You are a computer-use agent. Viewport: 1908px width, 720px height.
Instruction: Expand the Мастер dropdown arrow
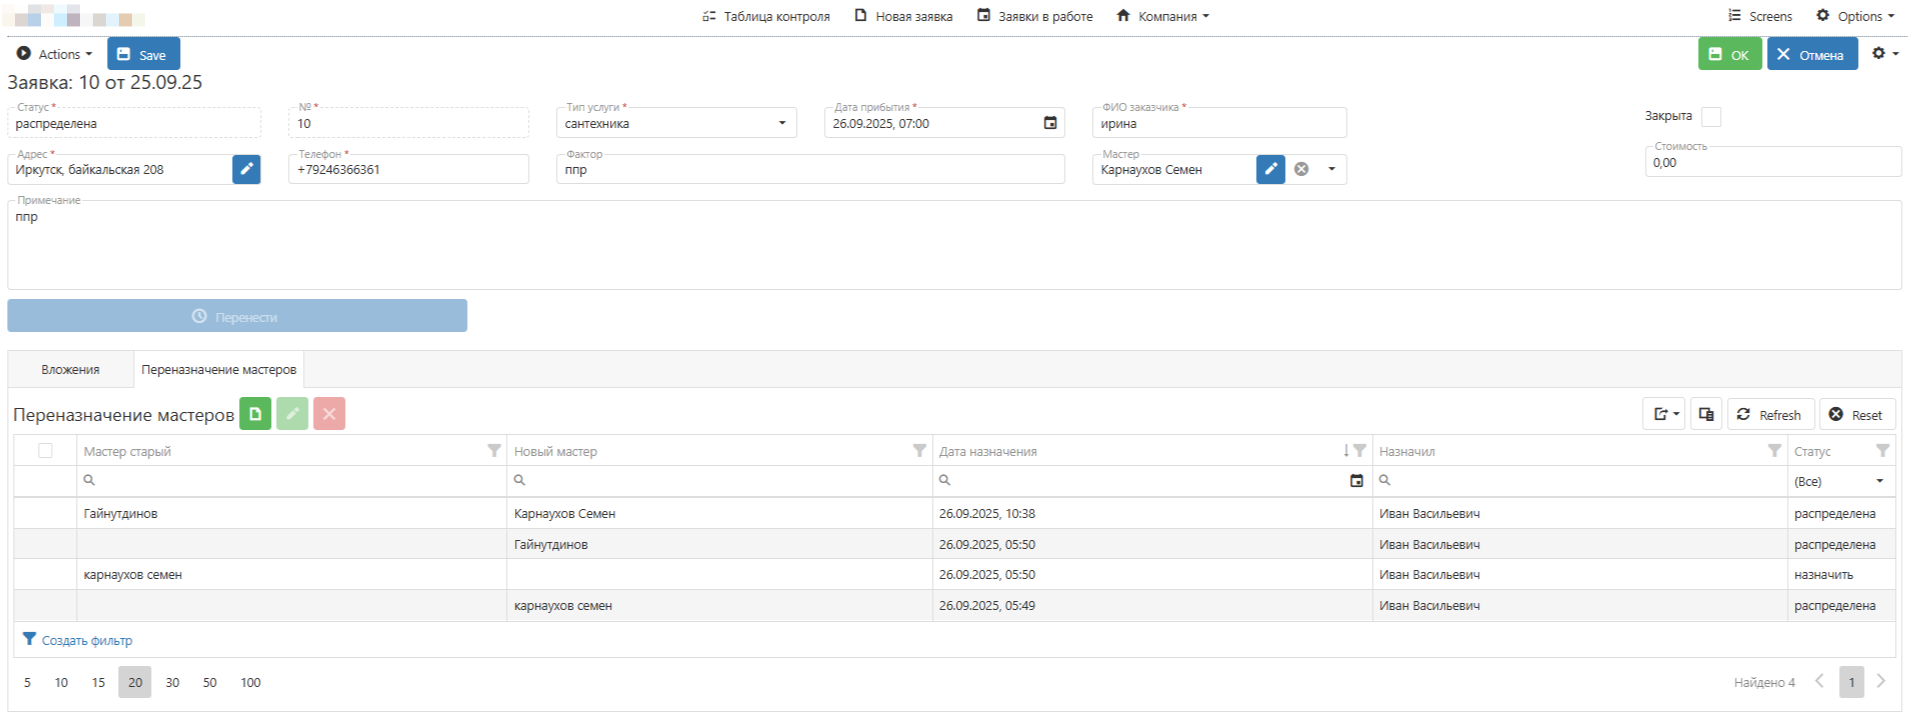1331,169
